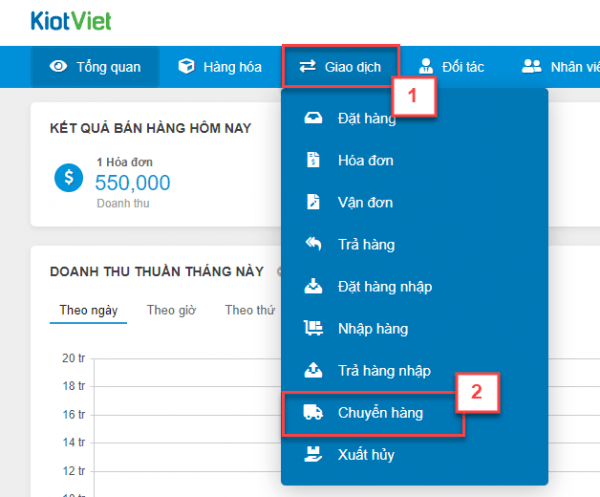Click the Trả hàng nhập upload icon
Viewport: 600px width, 497px height.
click(313, 371)
